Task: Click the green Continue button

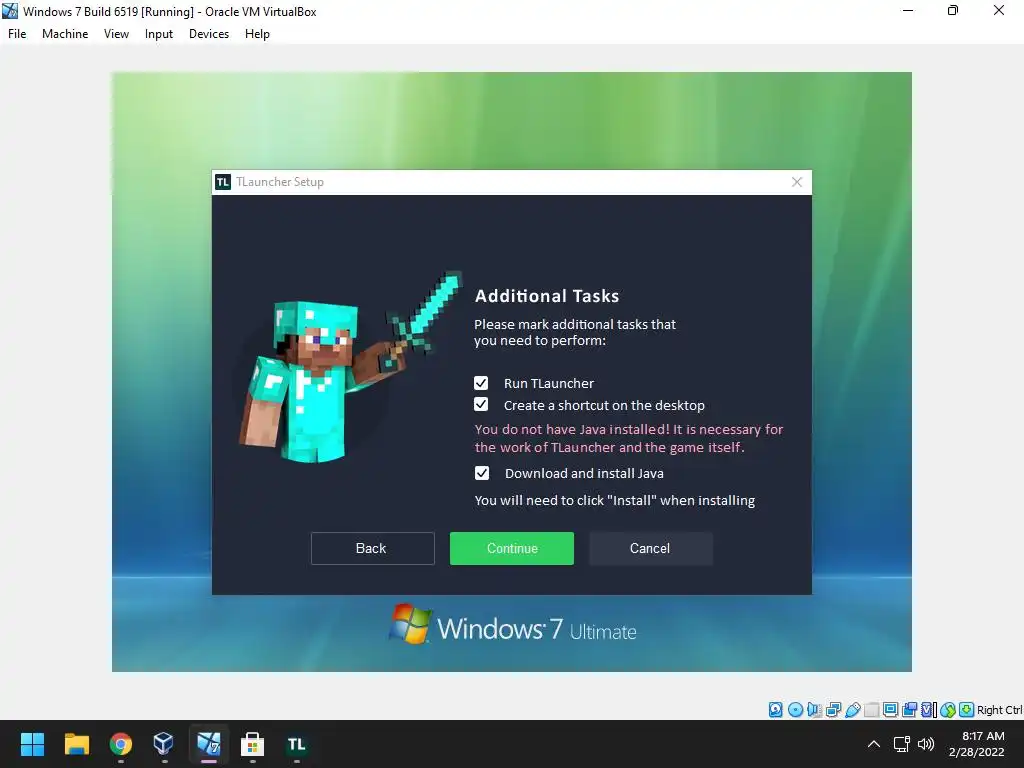Action: coord(512,548)
